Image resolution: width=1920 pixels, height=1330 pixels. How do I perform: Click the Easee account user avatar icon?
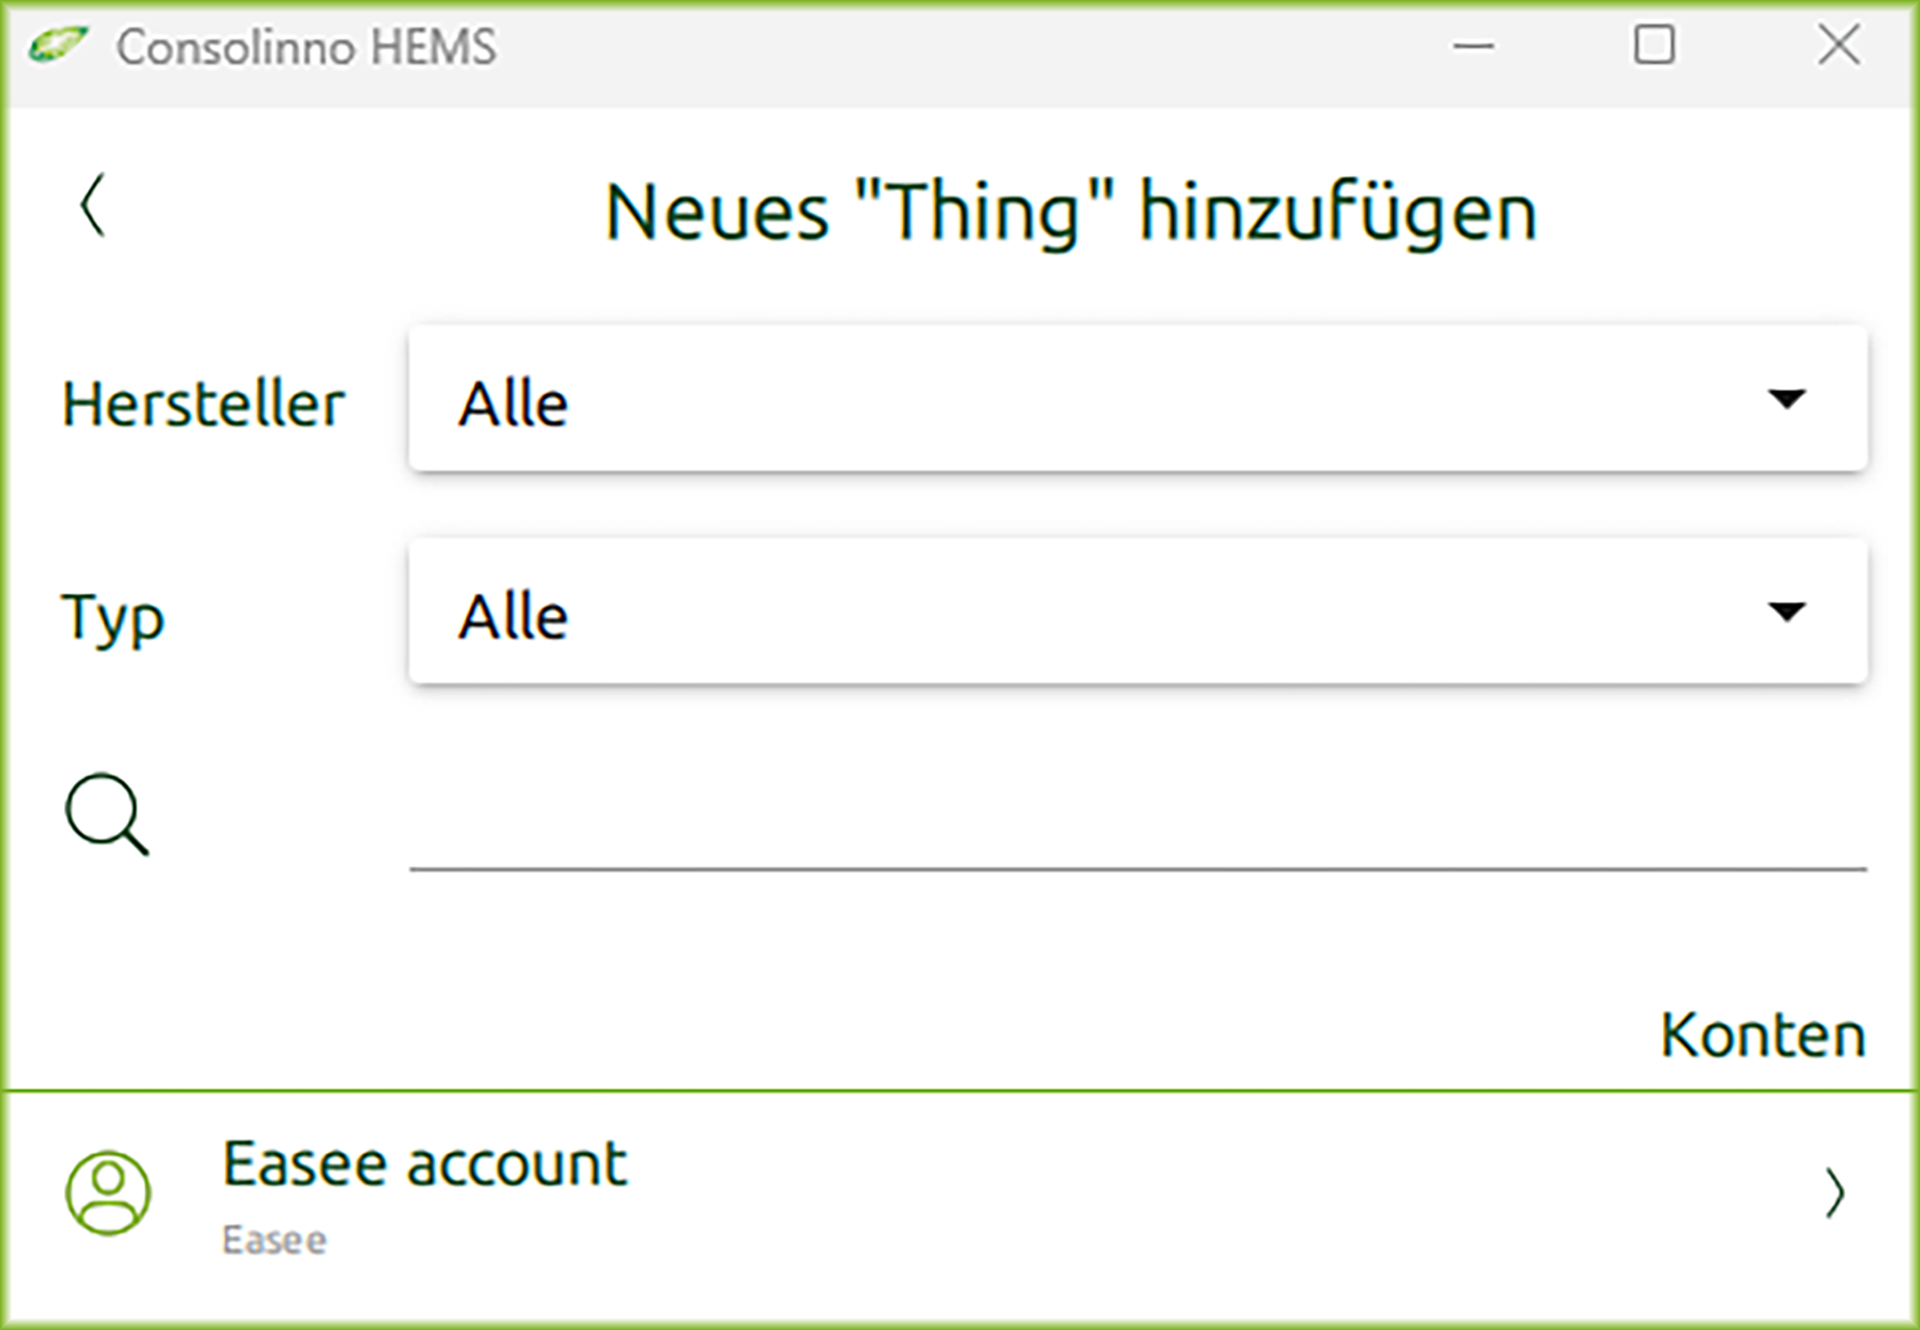tap(108, 1192)
